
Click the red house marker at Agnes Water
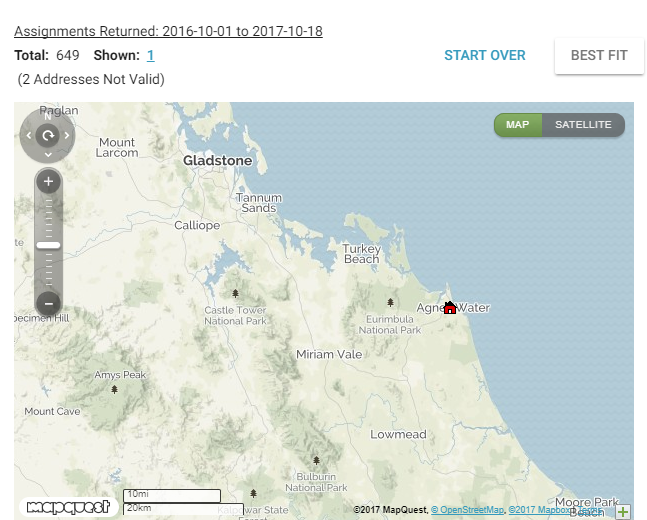[x=450, y=307]
